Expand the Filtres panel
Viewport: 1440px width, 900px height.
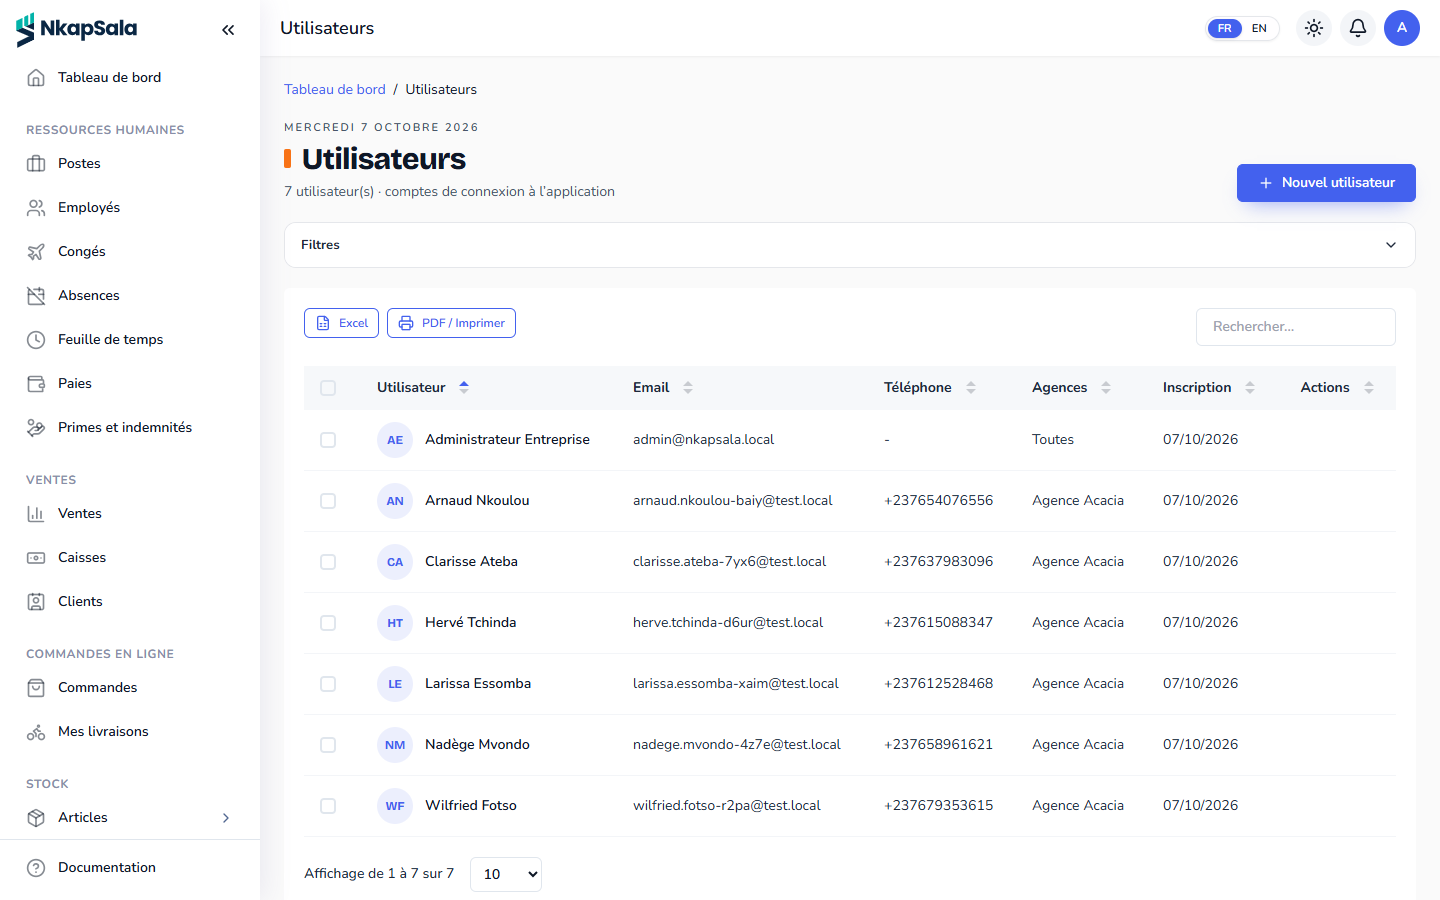click(x=850, y=245)
